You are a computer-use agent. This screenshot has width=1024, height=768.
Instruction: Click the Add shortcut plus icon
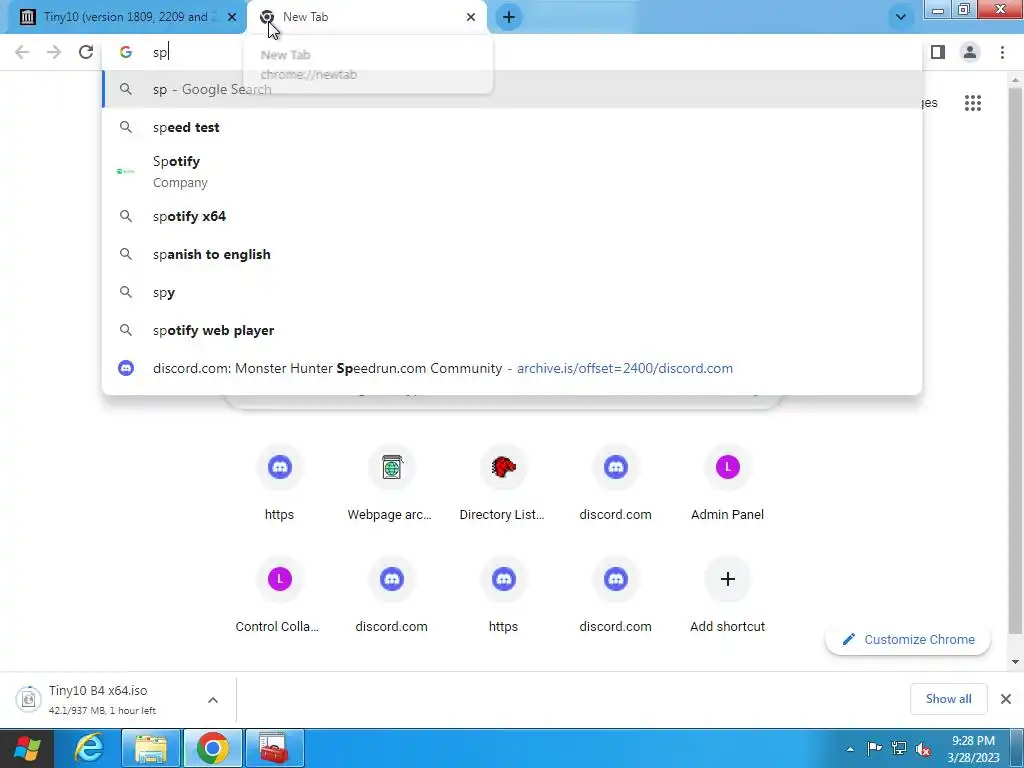pyautogui.click(x=728, y=579)
